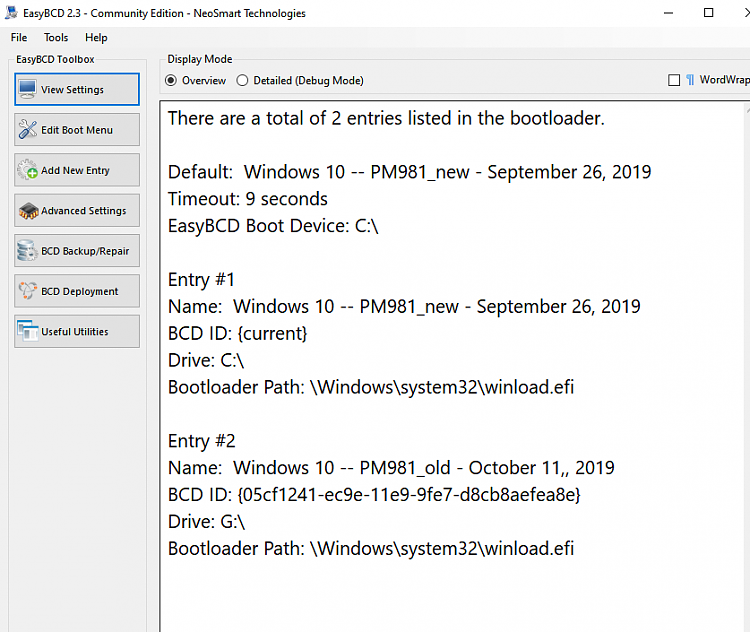This screenshot has height=632, width=750.
Task: Click the 'BCD ID: {current}' line
Action: click(x=238, y=333)
